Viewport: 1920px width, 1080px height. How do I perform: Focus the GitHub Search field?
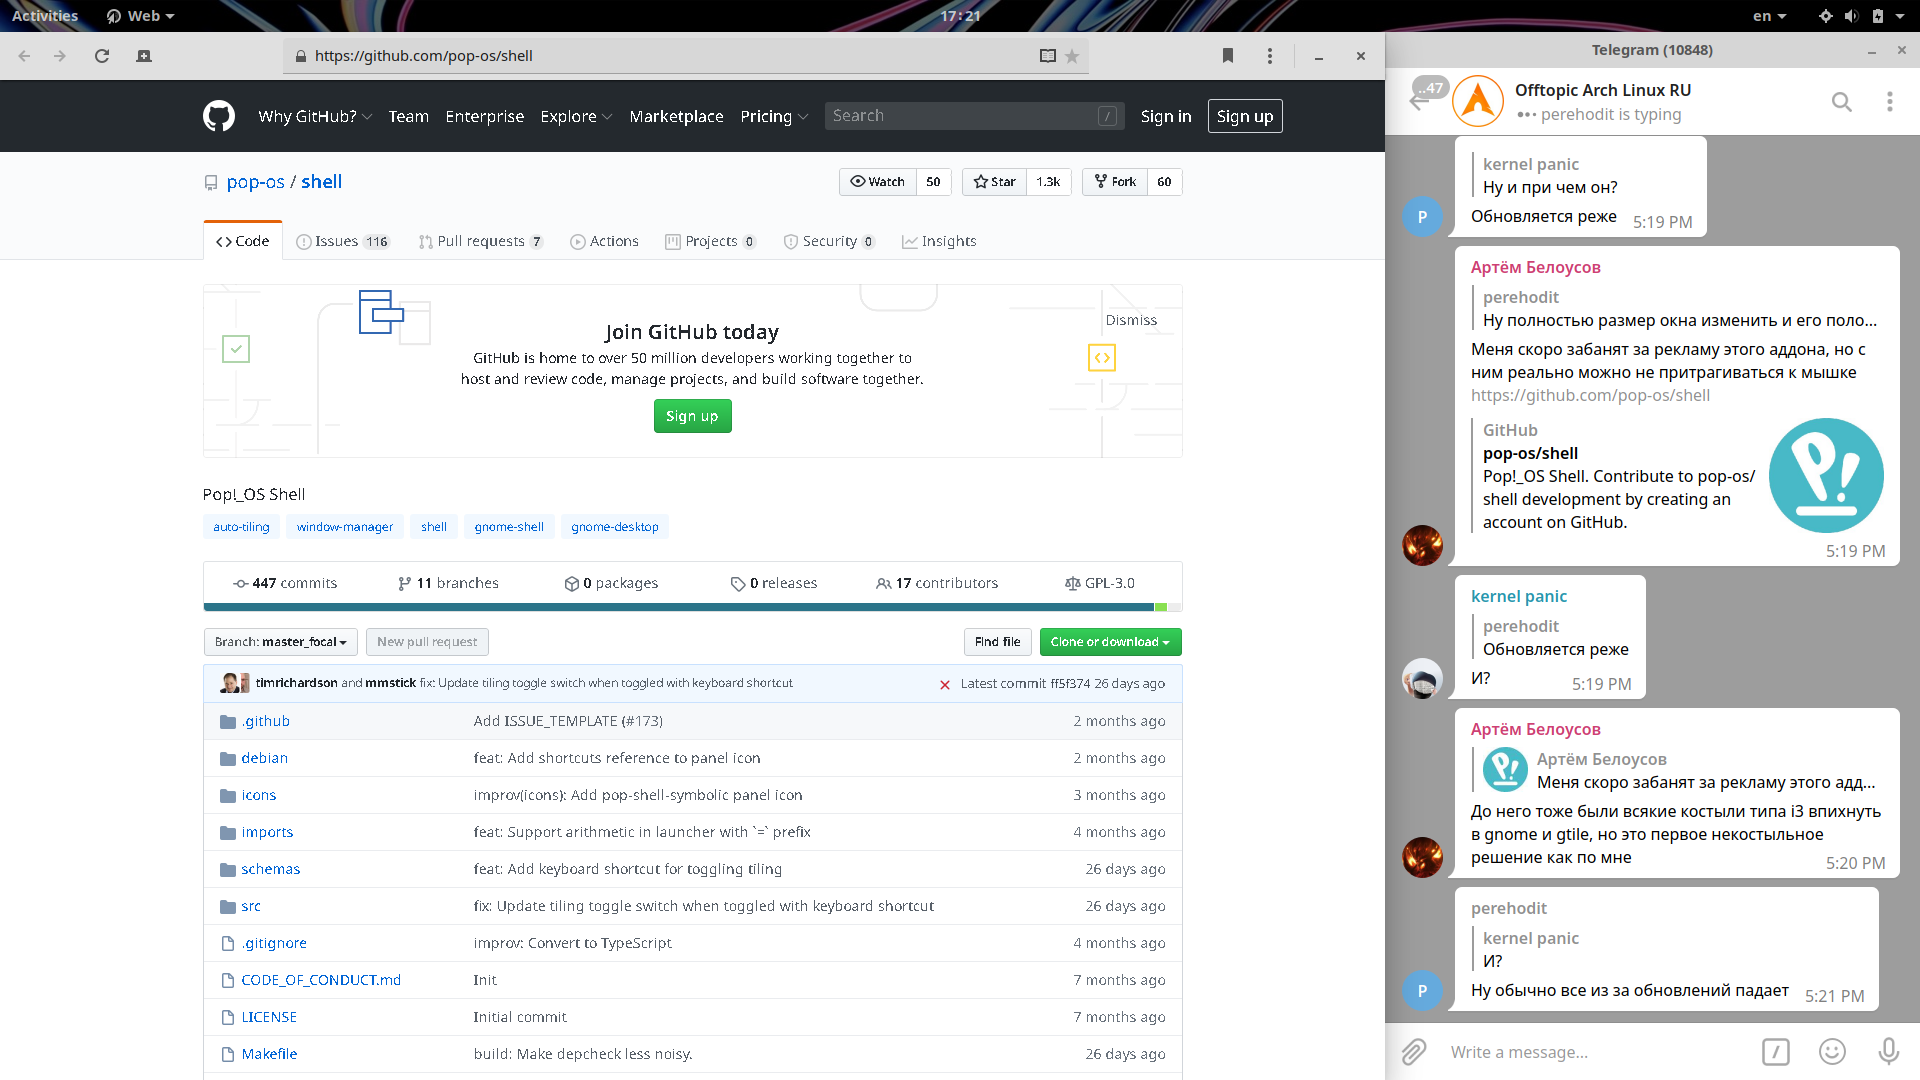click(x=974, y=116)
